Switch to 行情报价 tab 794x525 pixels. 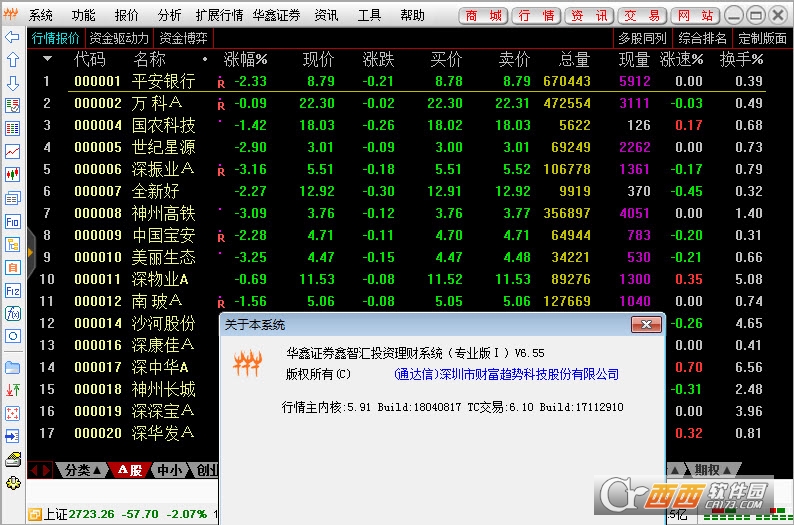click(55, 38)
